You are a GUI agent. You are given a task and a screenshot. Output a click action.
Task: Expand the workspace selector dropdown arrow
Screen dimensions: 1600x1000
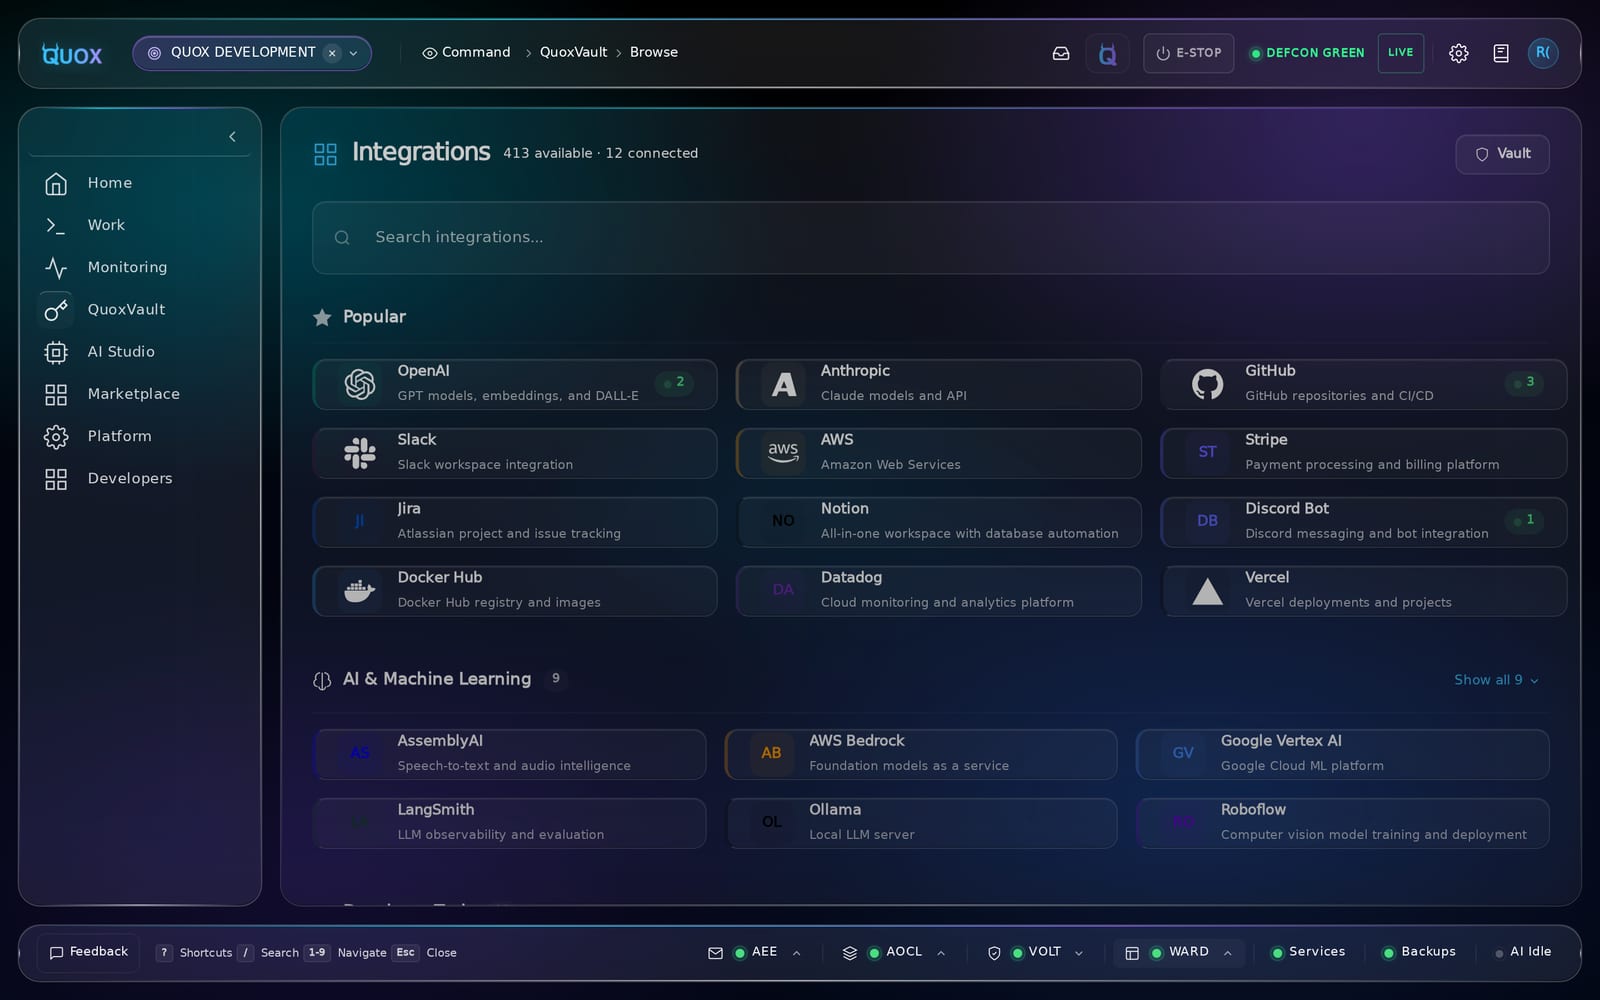(x=353, y=53)
